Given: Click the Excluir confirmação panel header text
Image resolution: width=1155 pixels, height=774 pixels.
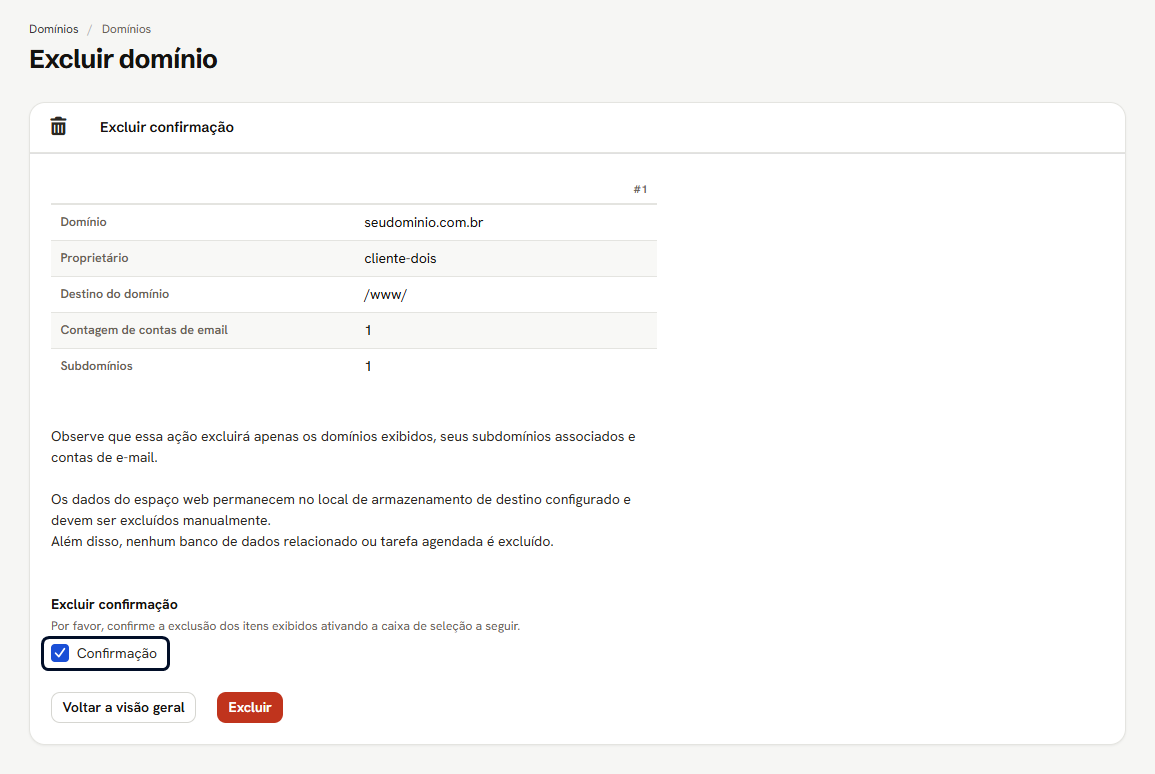Looking at the screenshot, I should click(167, 127).
